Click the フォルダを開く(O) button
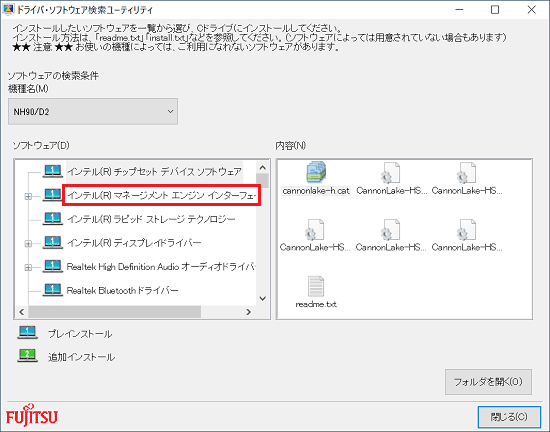 [488, 382]
